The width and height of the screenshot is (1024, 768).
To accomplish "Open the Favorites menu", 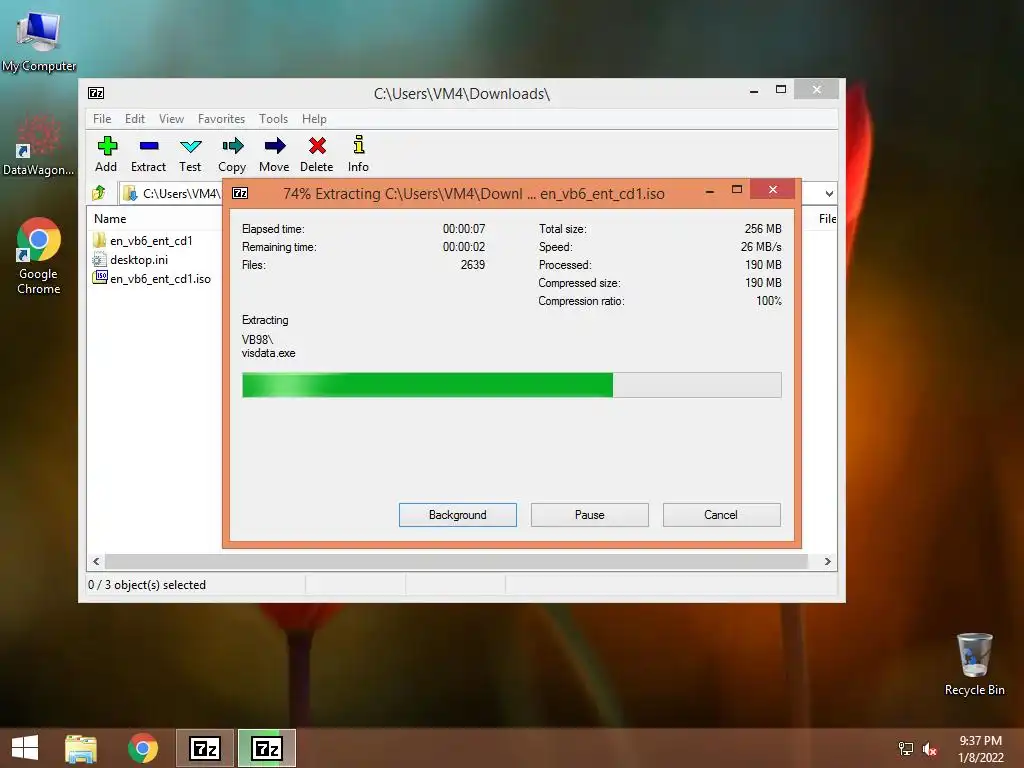I will [x=221, y=119].
